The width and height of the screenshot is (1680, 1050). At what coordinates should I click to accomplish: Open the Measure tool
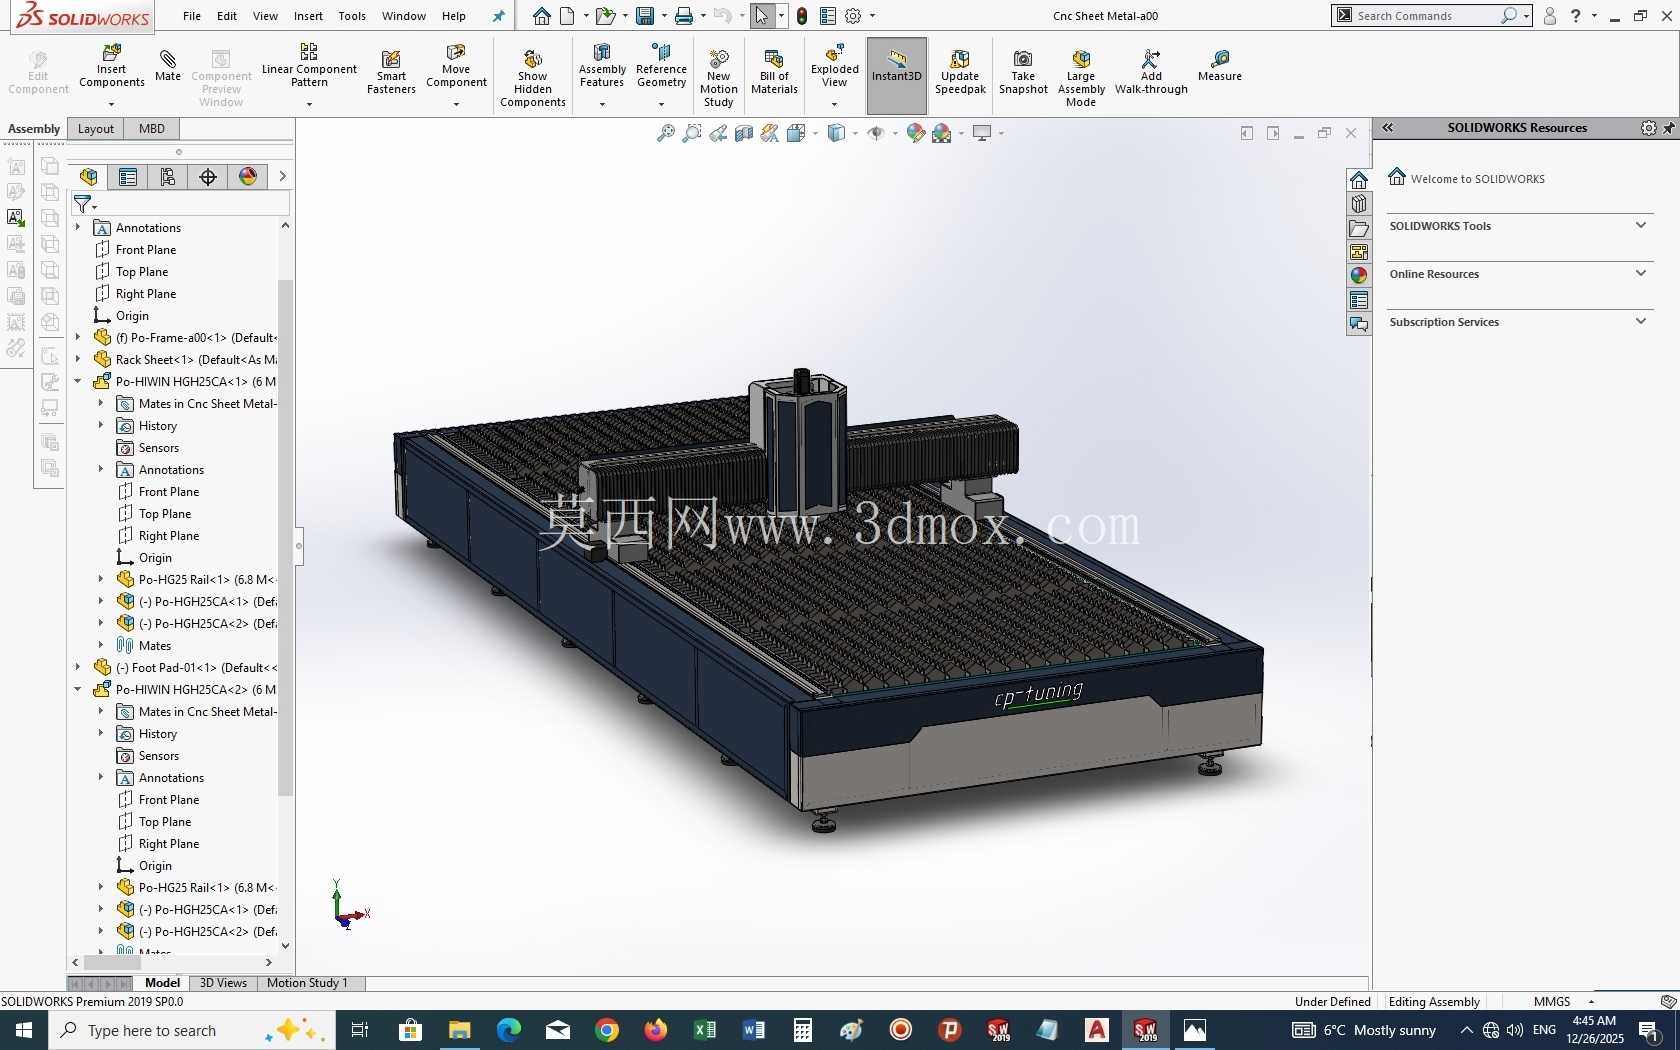pyautogui.click(x=1220, y=66)
